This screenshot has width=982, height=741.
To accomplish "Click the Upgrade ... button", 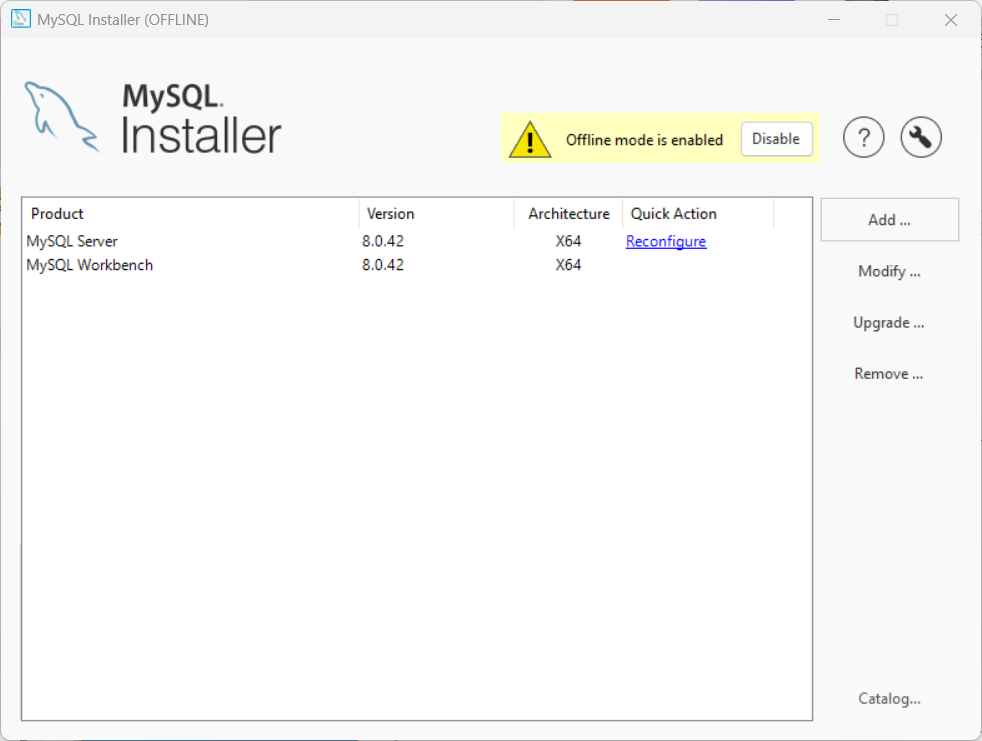I will tap(889, 323).
